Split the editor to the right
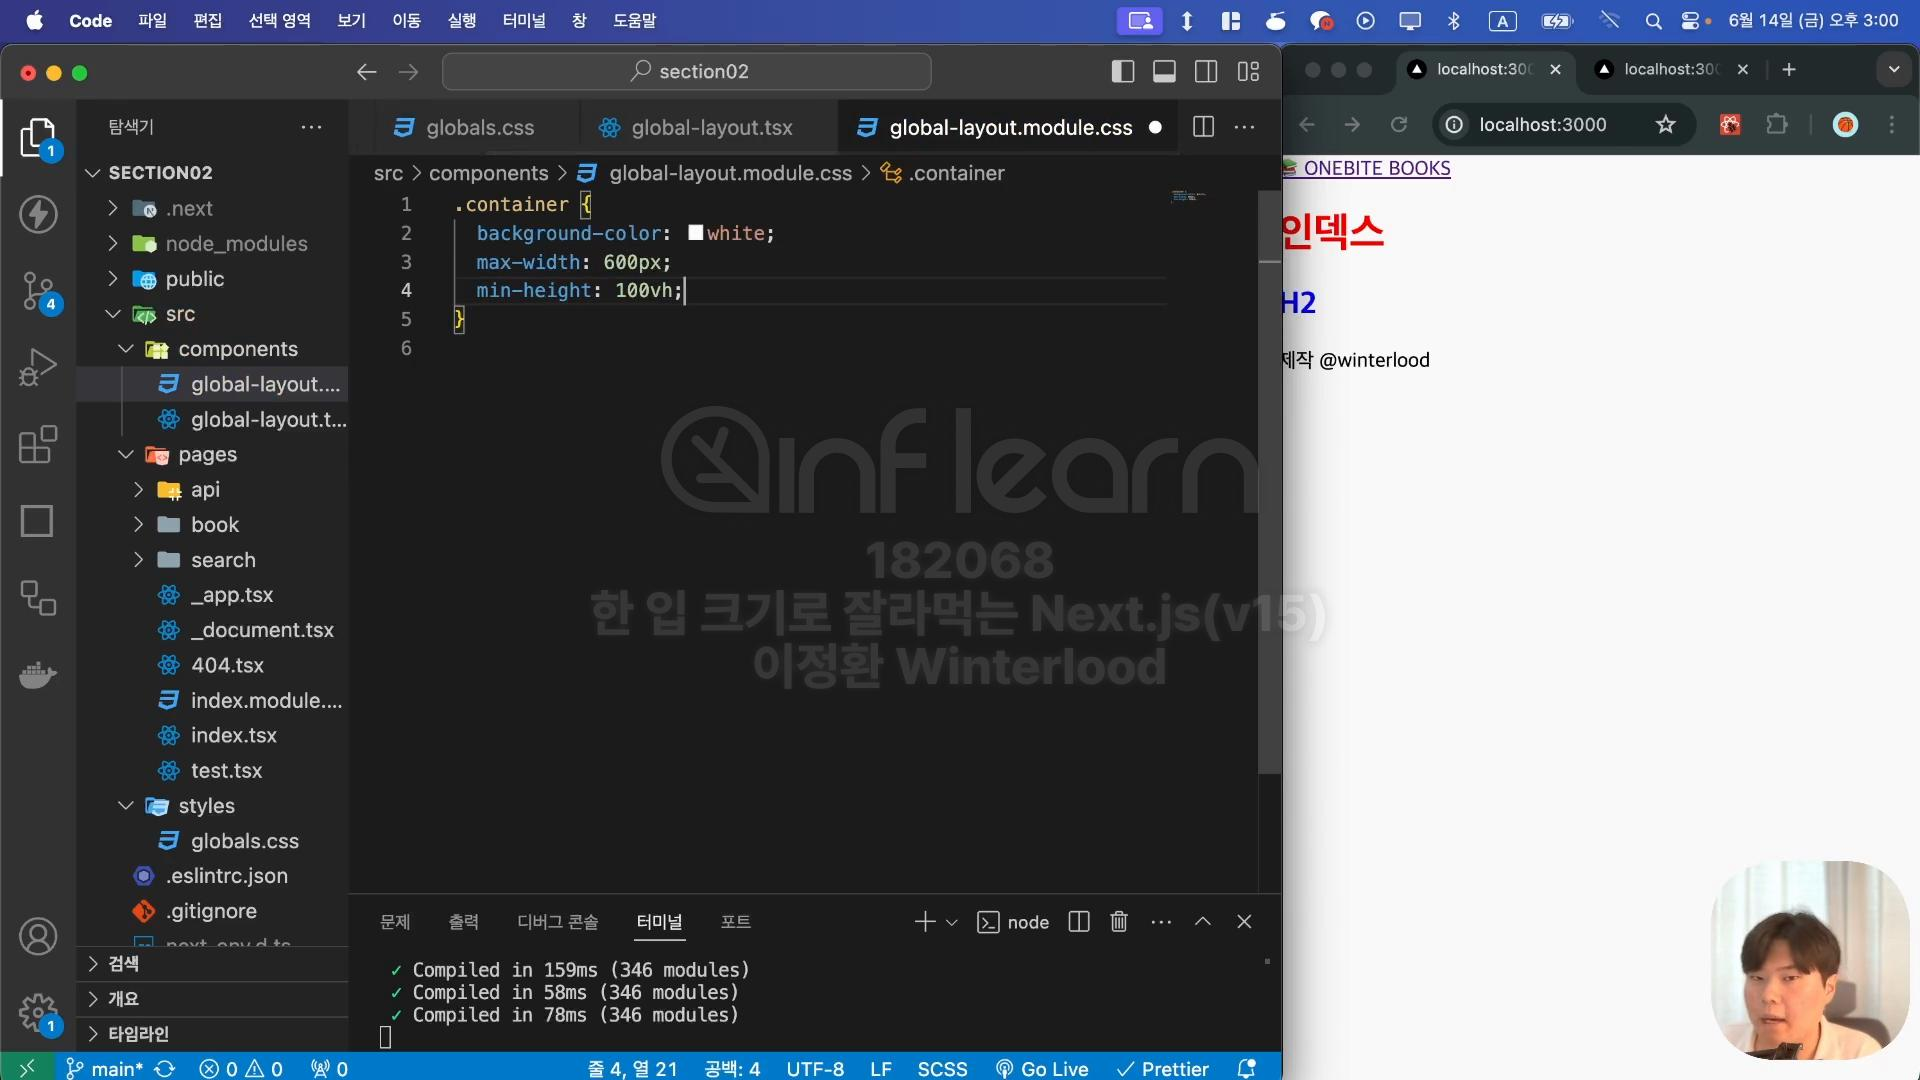Image resolution: width=1920 pixels, height=1080 pixels. [x=1203, y=127]
